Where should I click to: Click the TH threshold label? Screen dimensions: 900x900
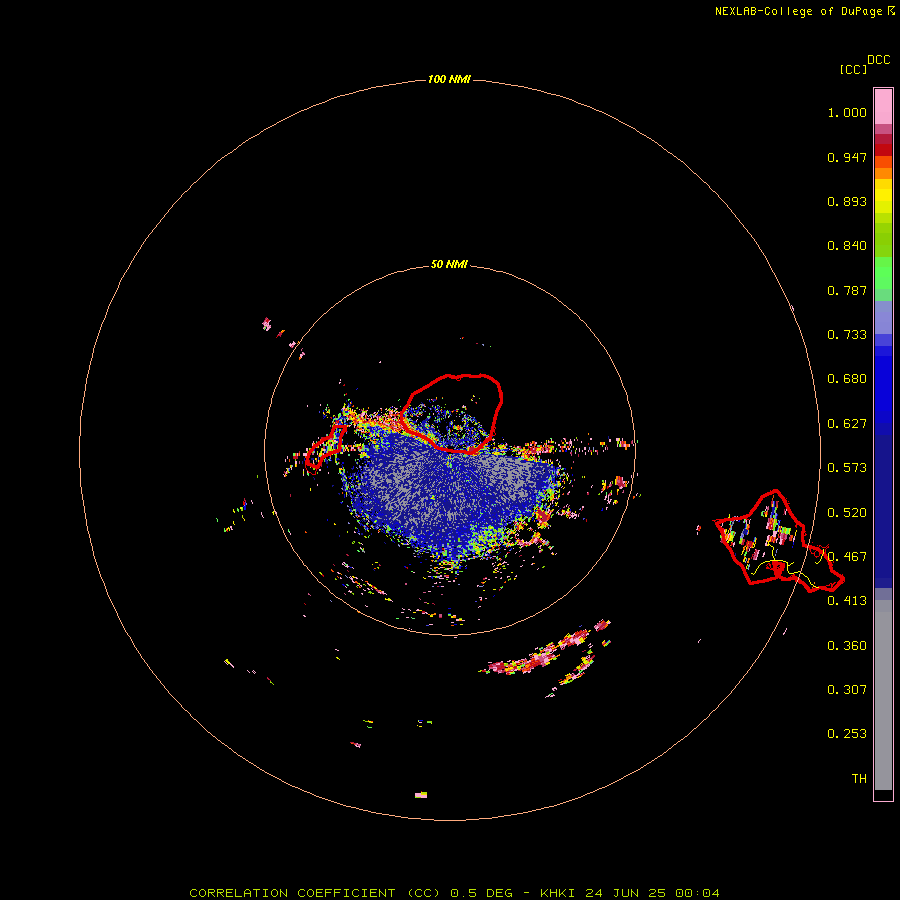point(859,779)
